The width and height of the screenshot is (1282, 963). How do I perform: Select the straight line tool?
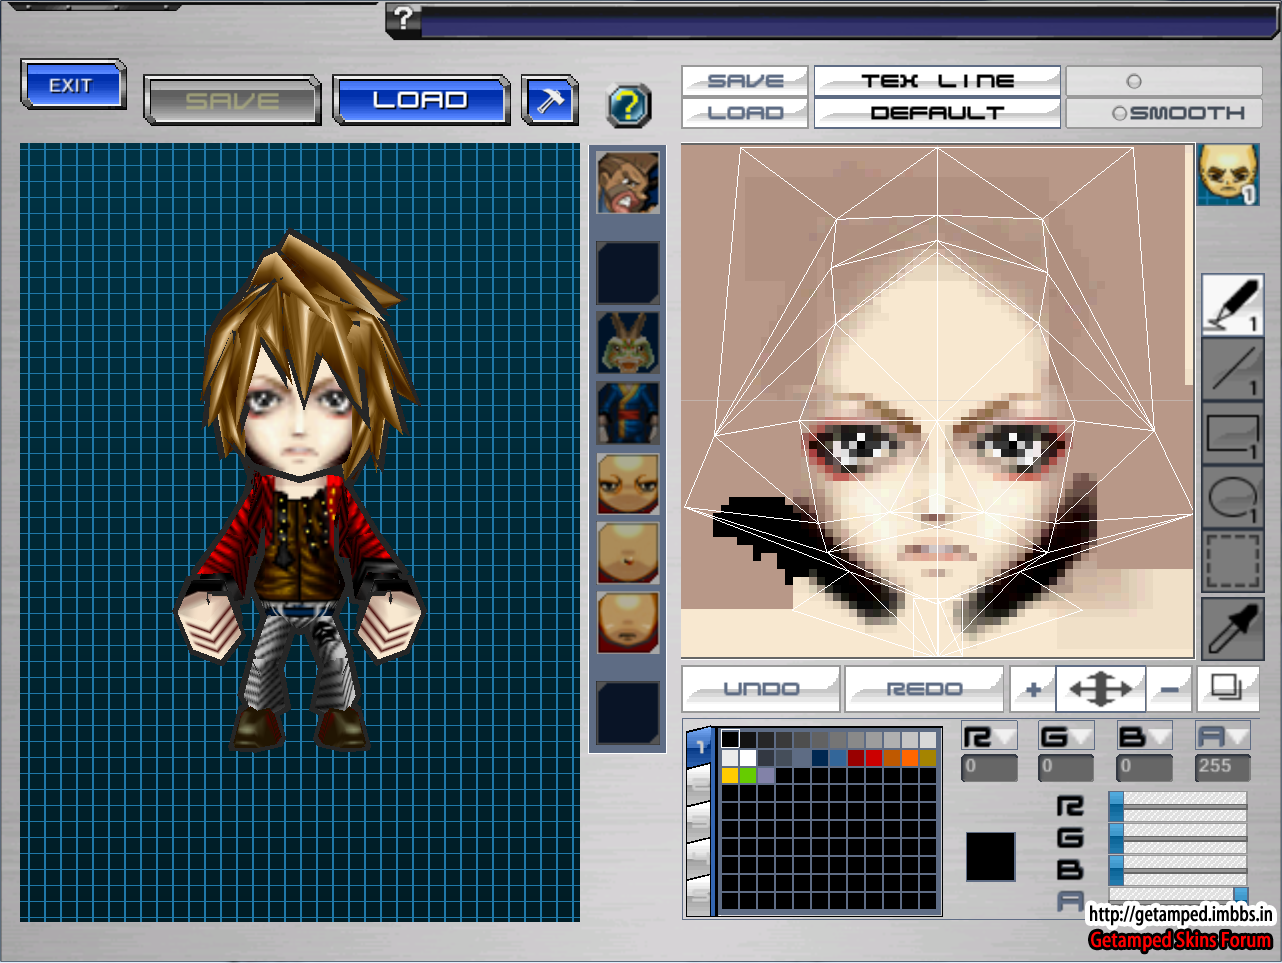pyautogui.click(x=1232, y=369)
